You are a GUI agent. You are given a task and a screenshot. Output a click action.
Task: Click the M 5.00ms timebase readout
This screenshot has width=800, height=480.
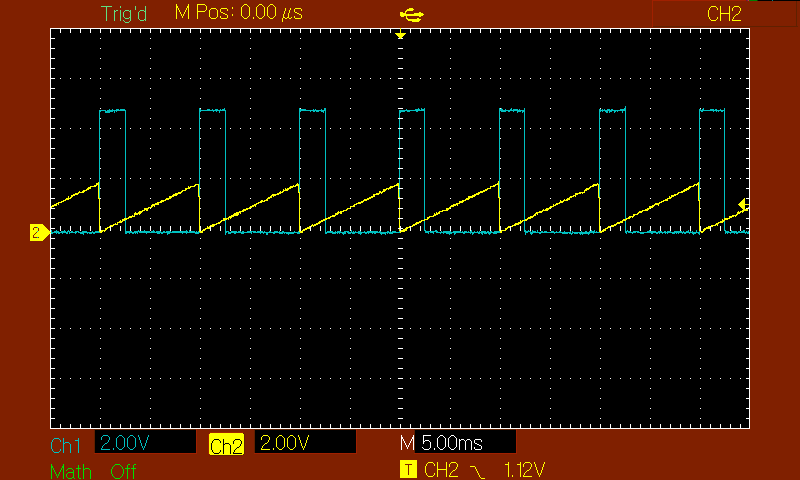(458, 442)
